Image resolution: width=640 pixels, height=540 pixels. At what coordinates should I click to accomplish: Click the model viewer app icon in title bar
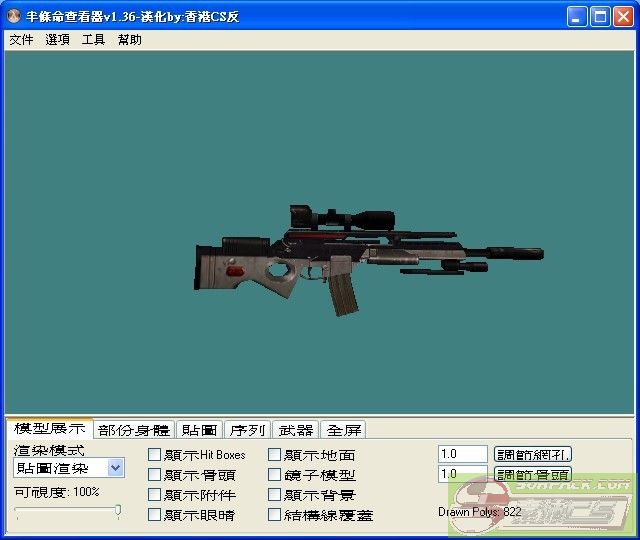point(13,17)
